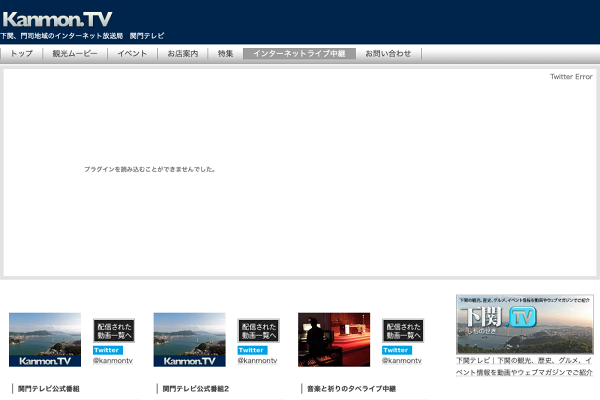The image size is (600, 400).
Task: Open the トップ menu item
Action: pyautogui.click(x=21, y=54)
